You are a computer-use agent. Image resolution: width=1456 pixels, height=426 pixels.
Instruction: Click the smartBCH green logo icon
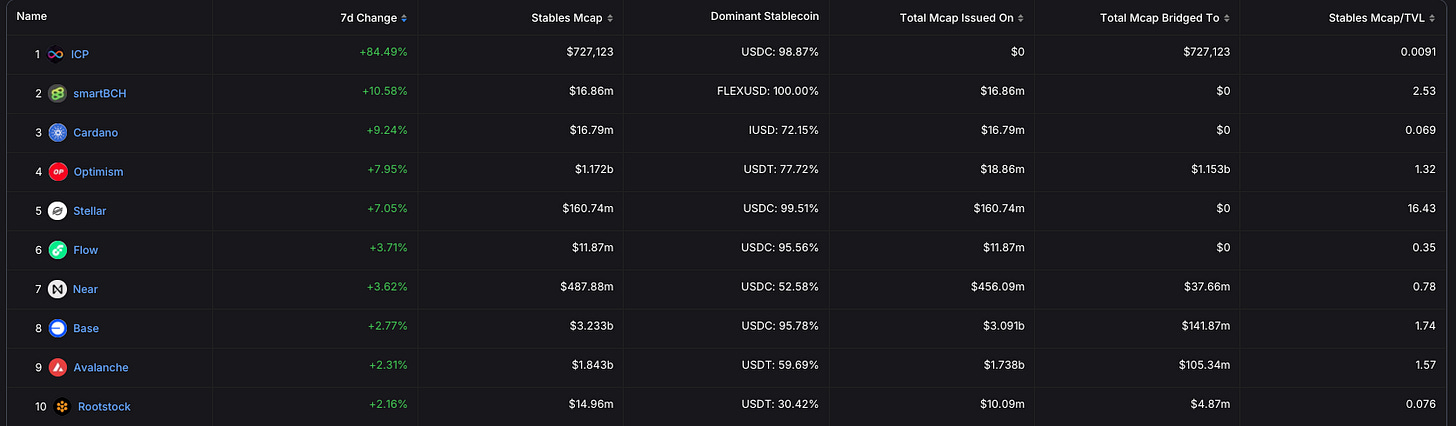58,93
